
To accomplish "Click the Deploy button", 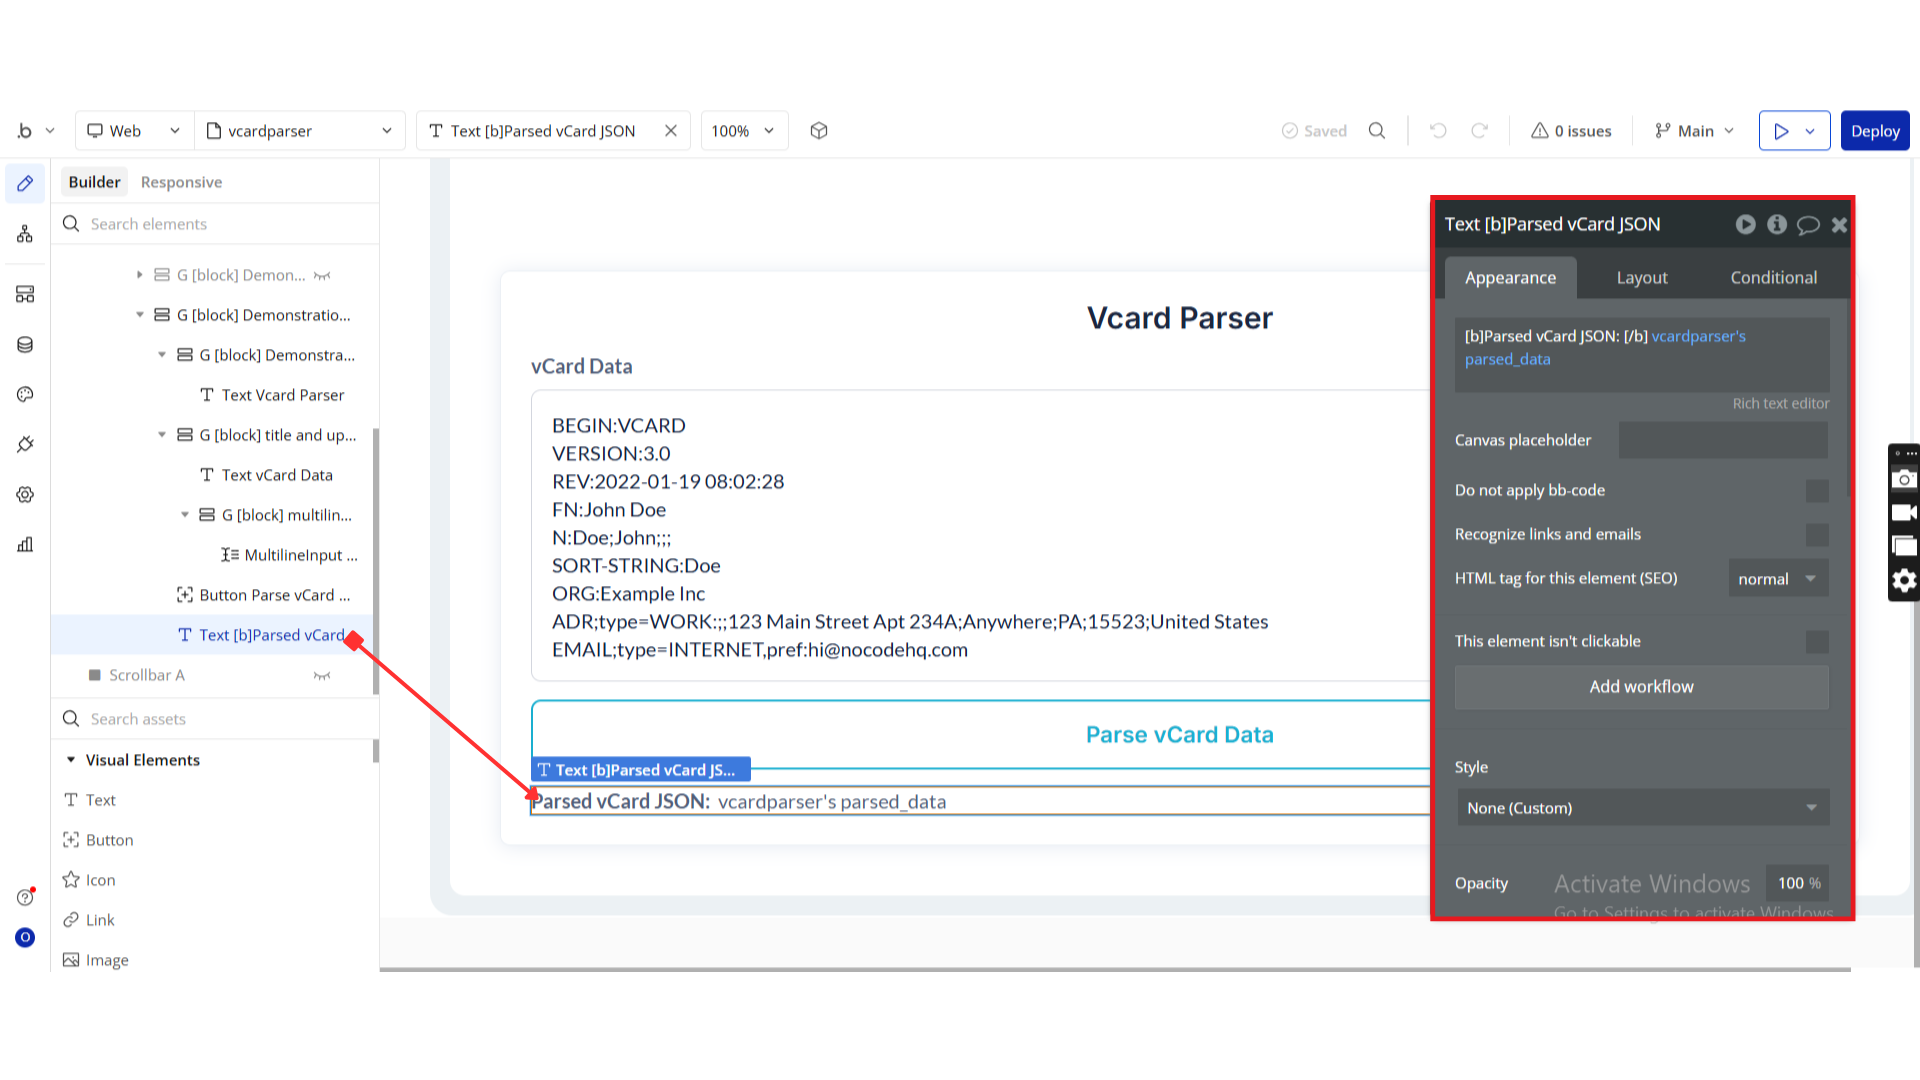I will point(1874,131).
